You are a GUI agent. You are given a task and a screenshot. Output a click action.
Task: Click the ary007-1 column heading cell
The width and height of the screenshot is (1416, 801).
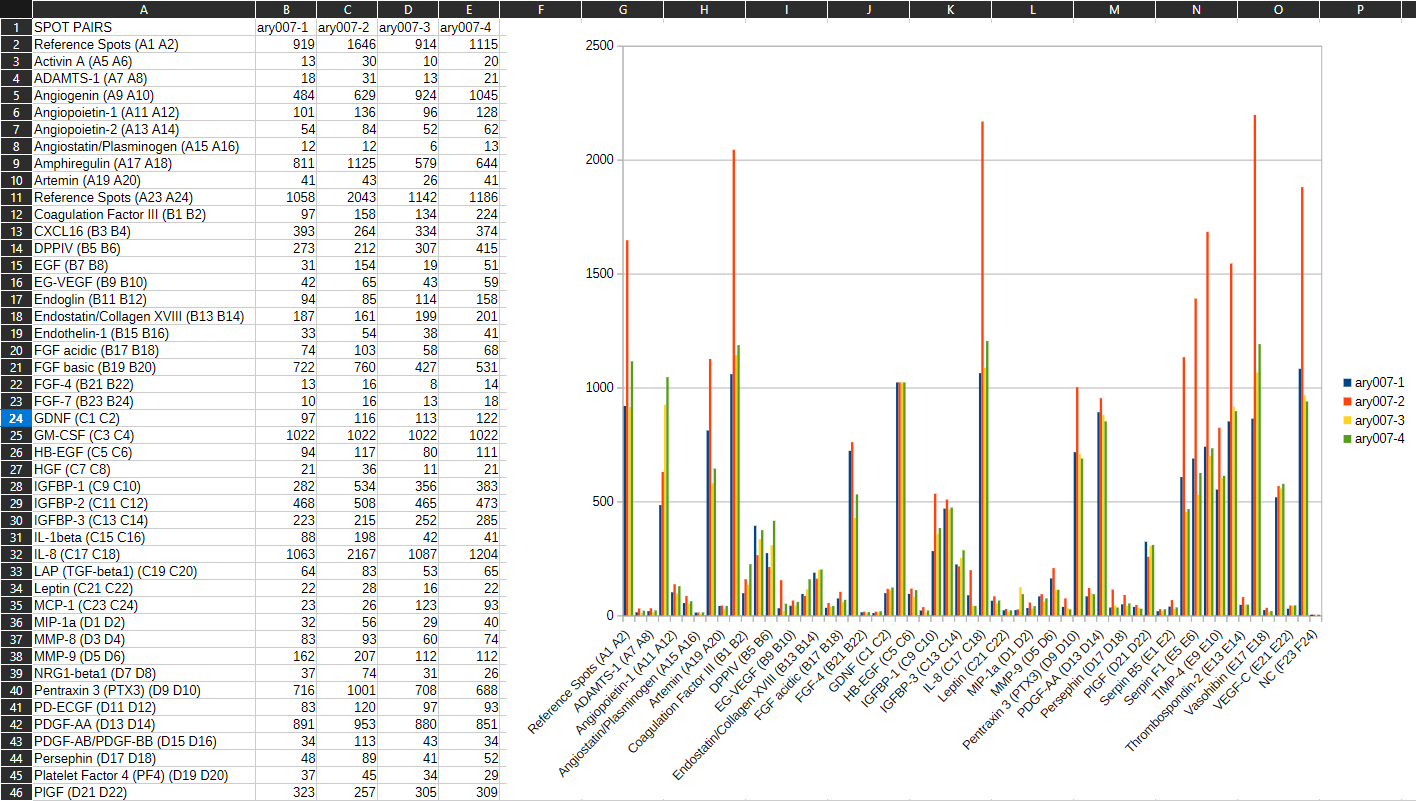pos(286,27)
